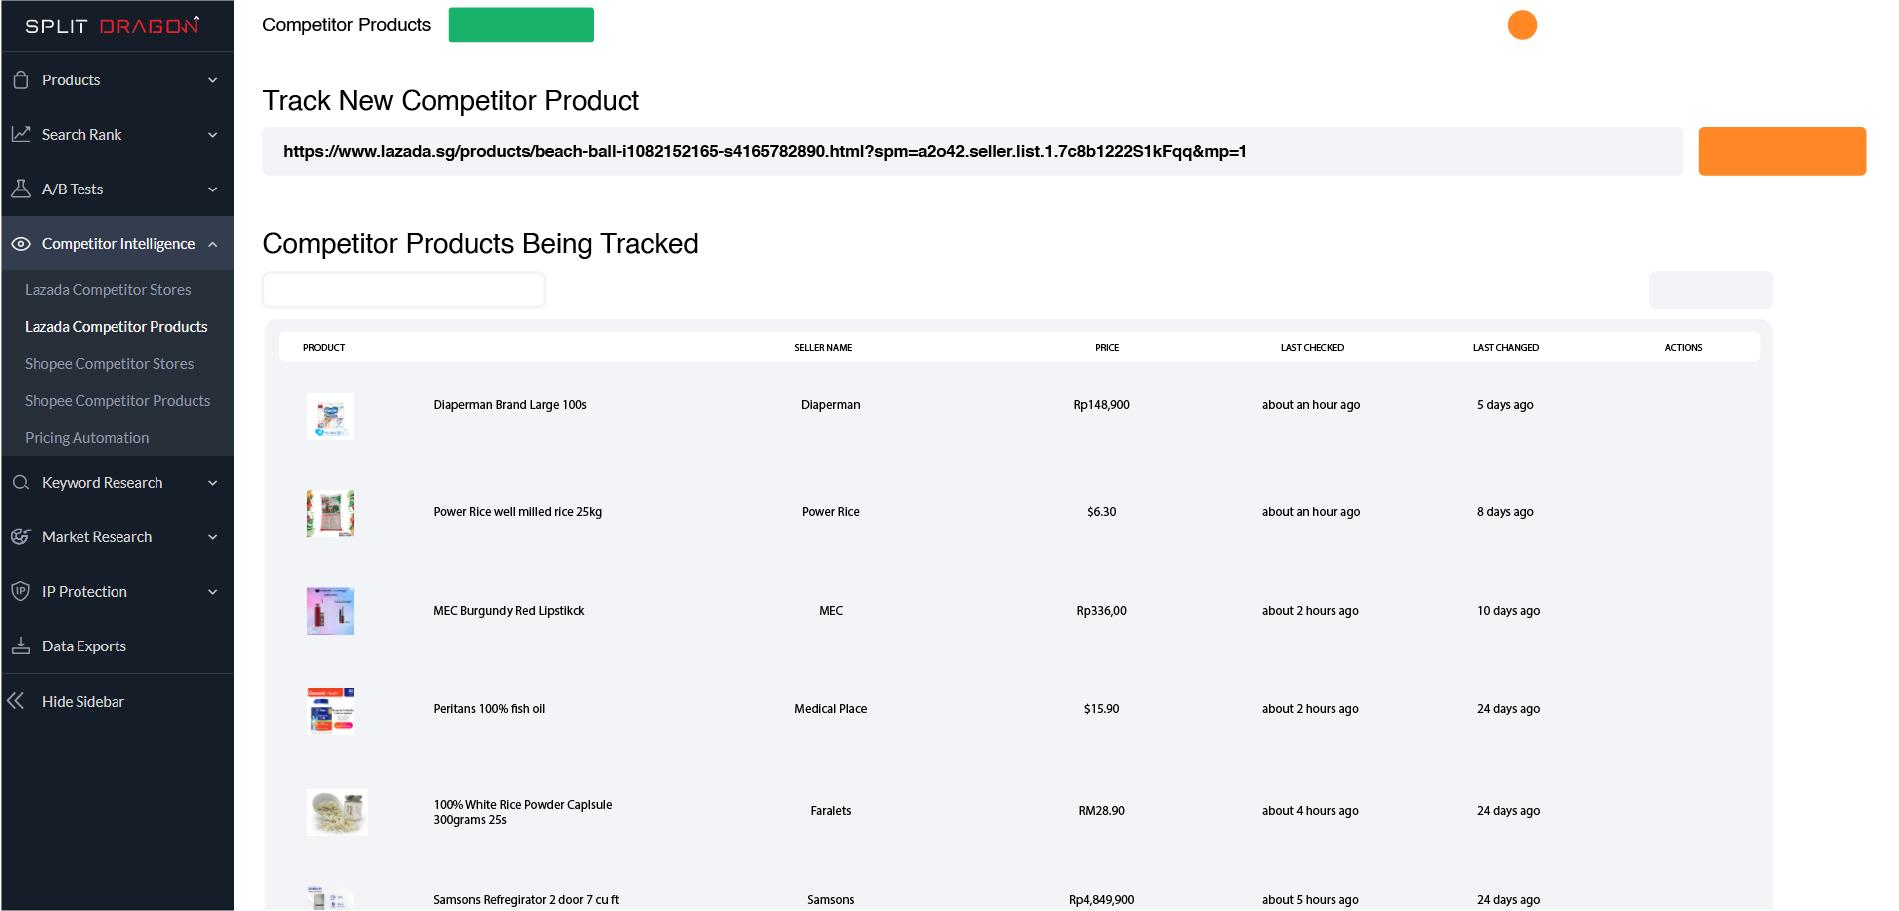The height and width of the screenshot is (911, 1899).
Task: Click the 10 days ago last changed cell
Action: click(x=1508, y=611)
